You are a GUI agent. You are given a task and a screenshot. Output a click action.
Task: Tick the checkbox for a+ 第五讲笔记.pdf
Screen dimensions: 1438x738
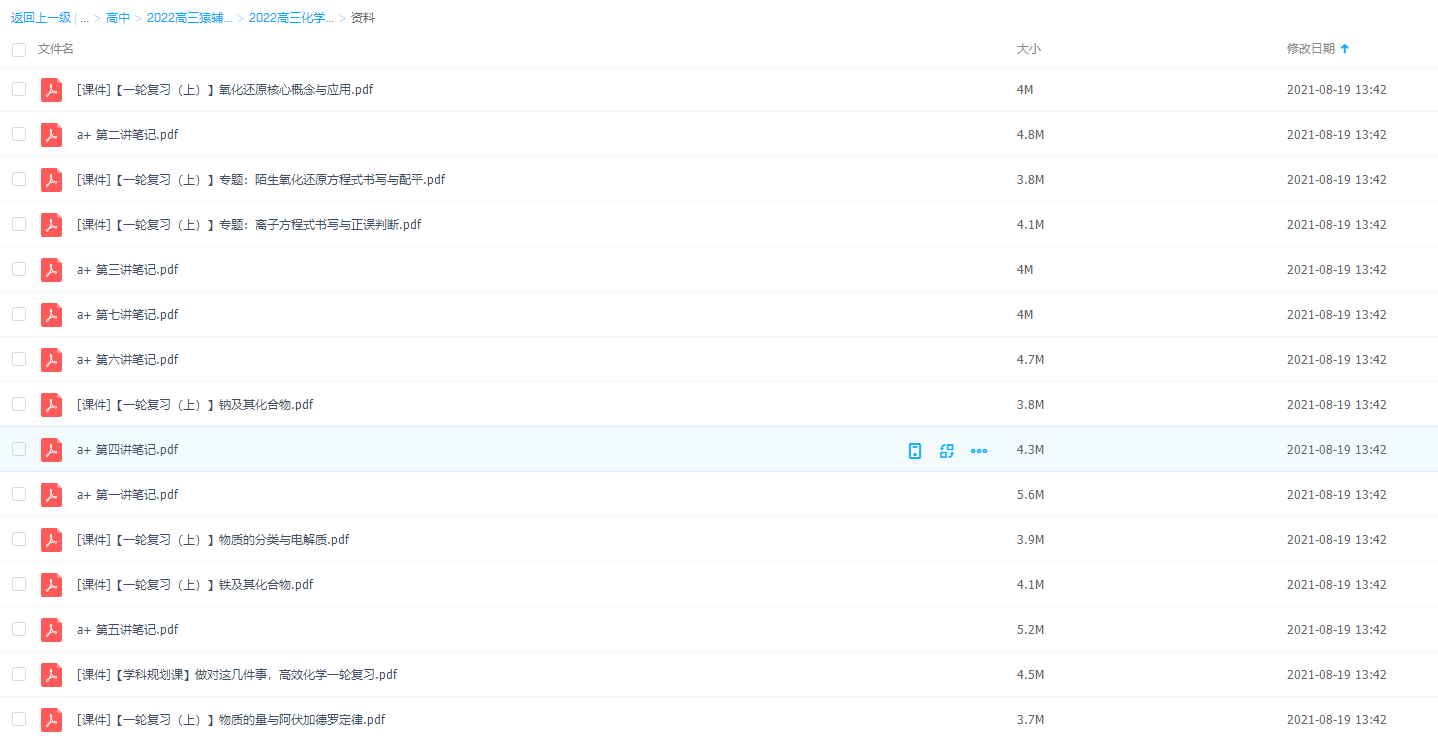click(19, 629)
